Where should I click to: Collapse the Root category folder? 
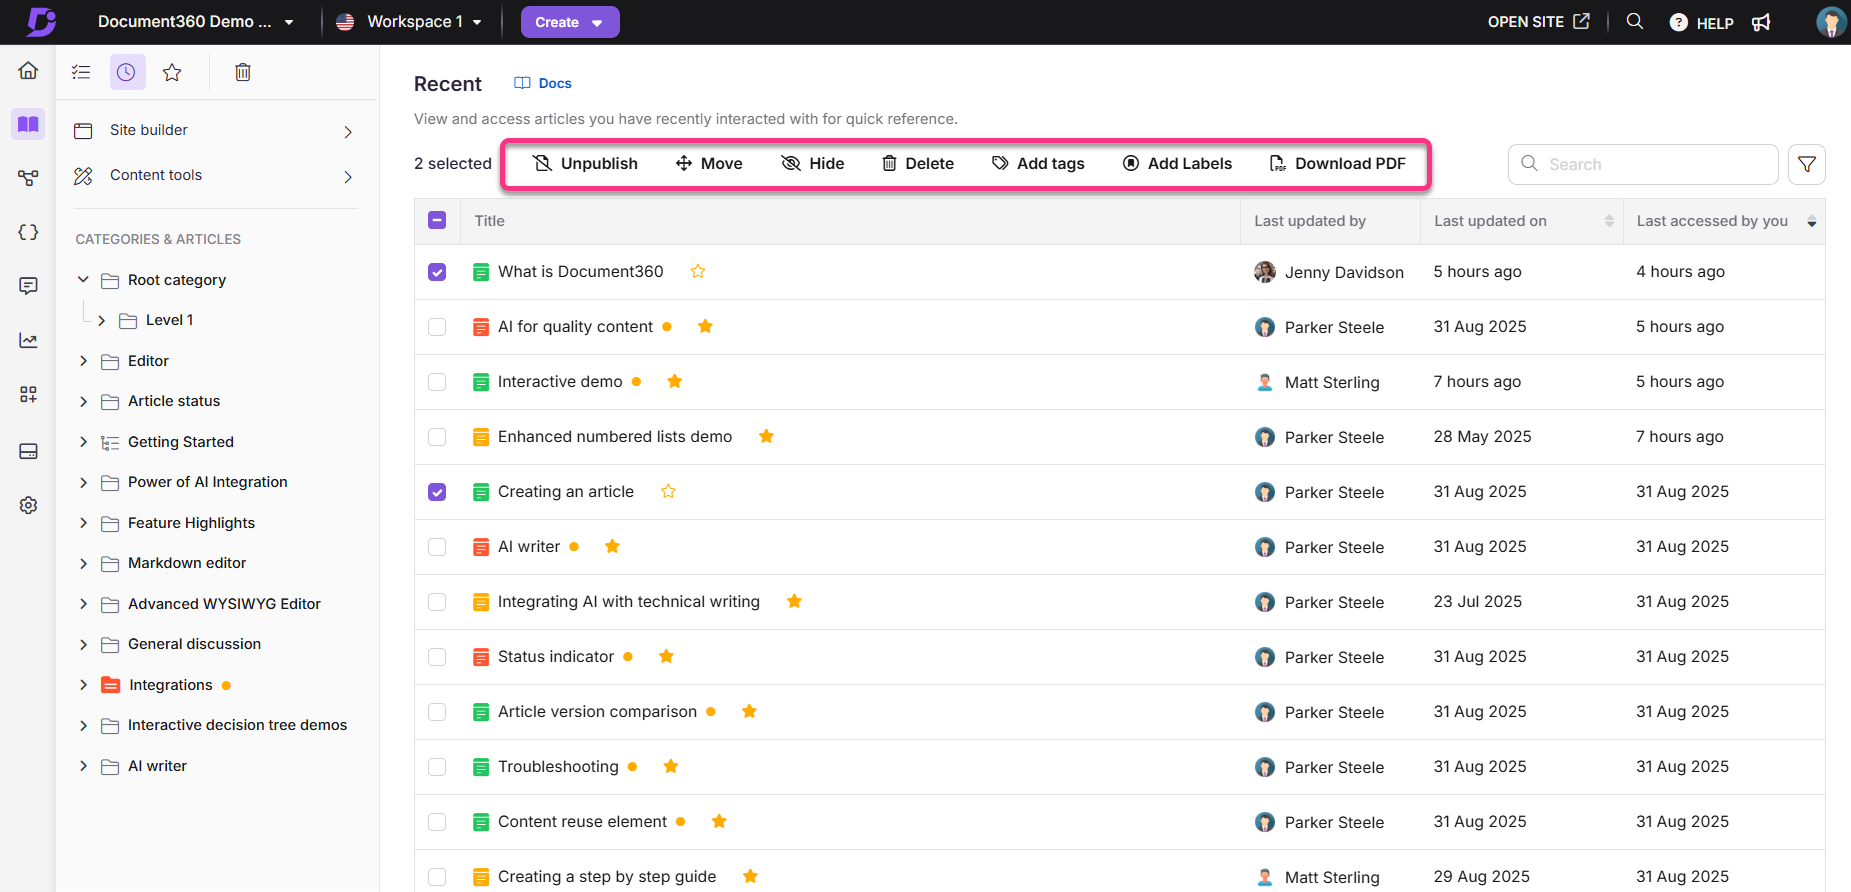click(83, 280)
